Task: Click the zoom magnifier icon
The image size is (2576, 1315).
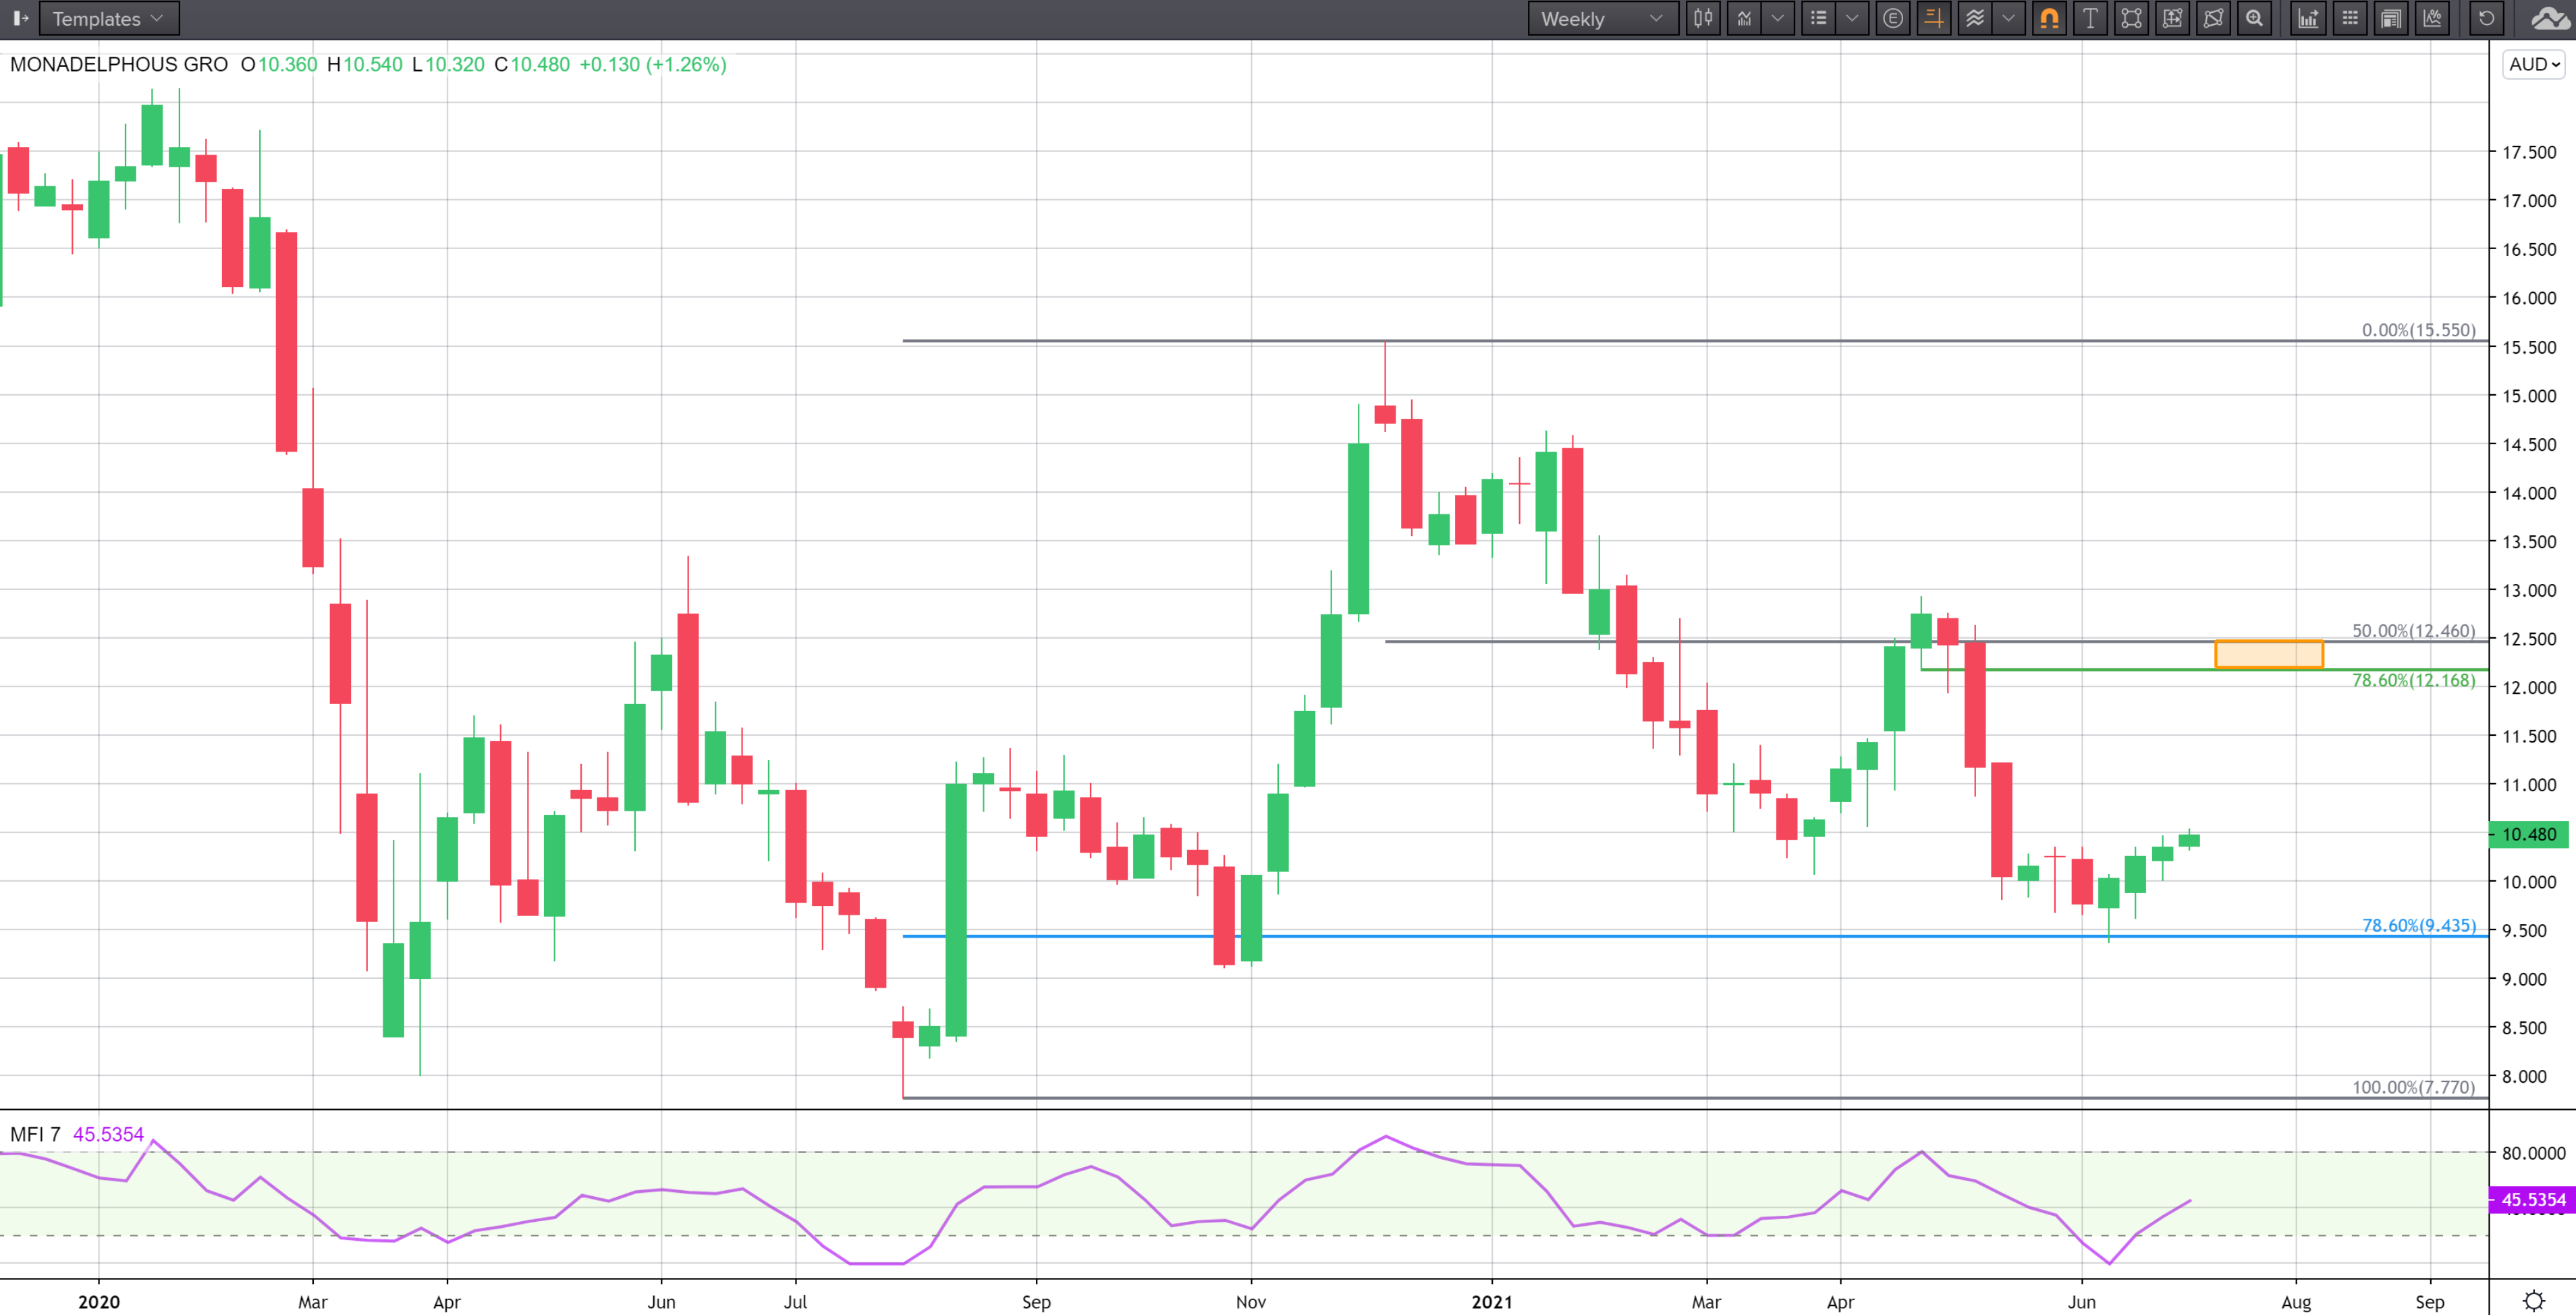Action: point(2254,19)
